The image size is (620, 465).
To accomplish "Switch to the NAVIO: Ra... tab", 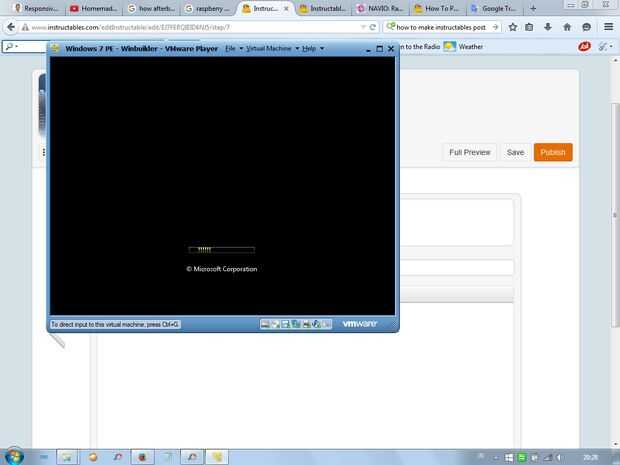I will (380, 8).
